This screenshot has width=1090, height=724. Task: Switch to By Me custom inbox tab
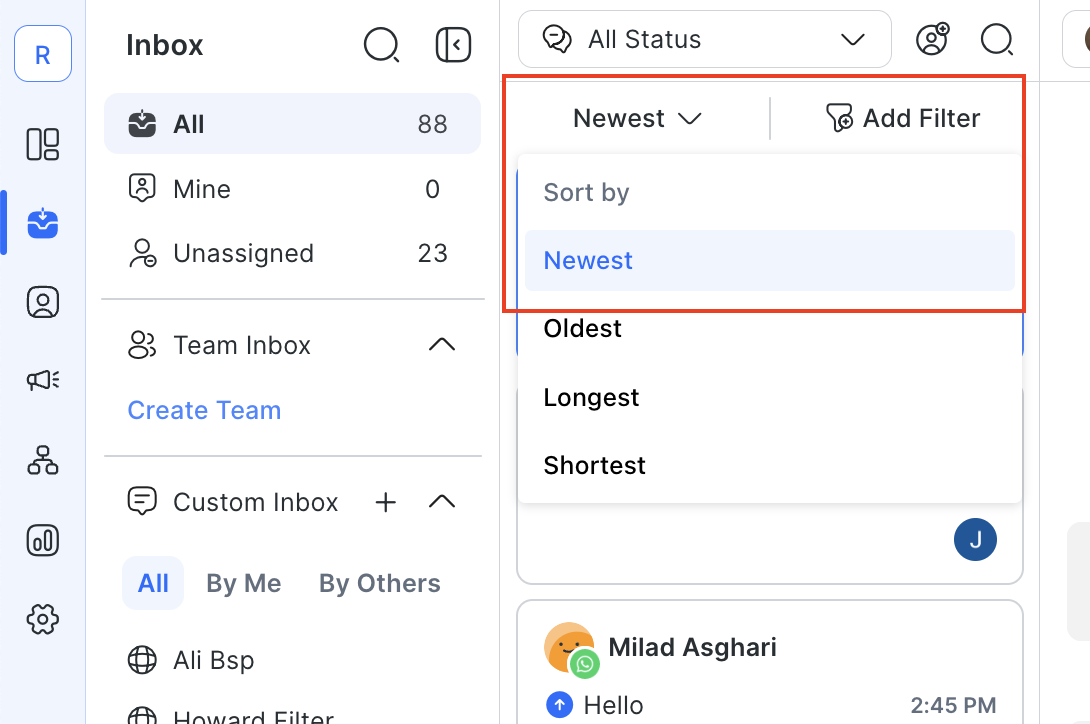coord(244,583)
